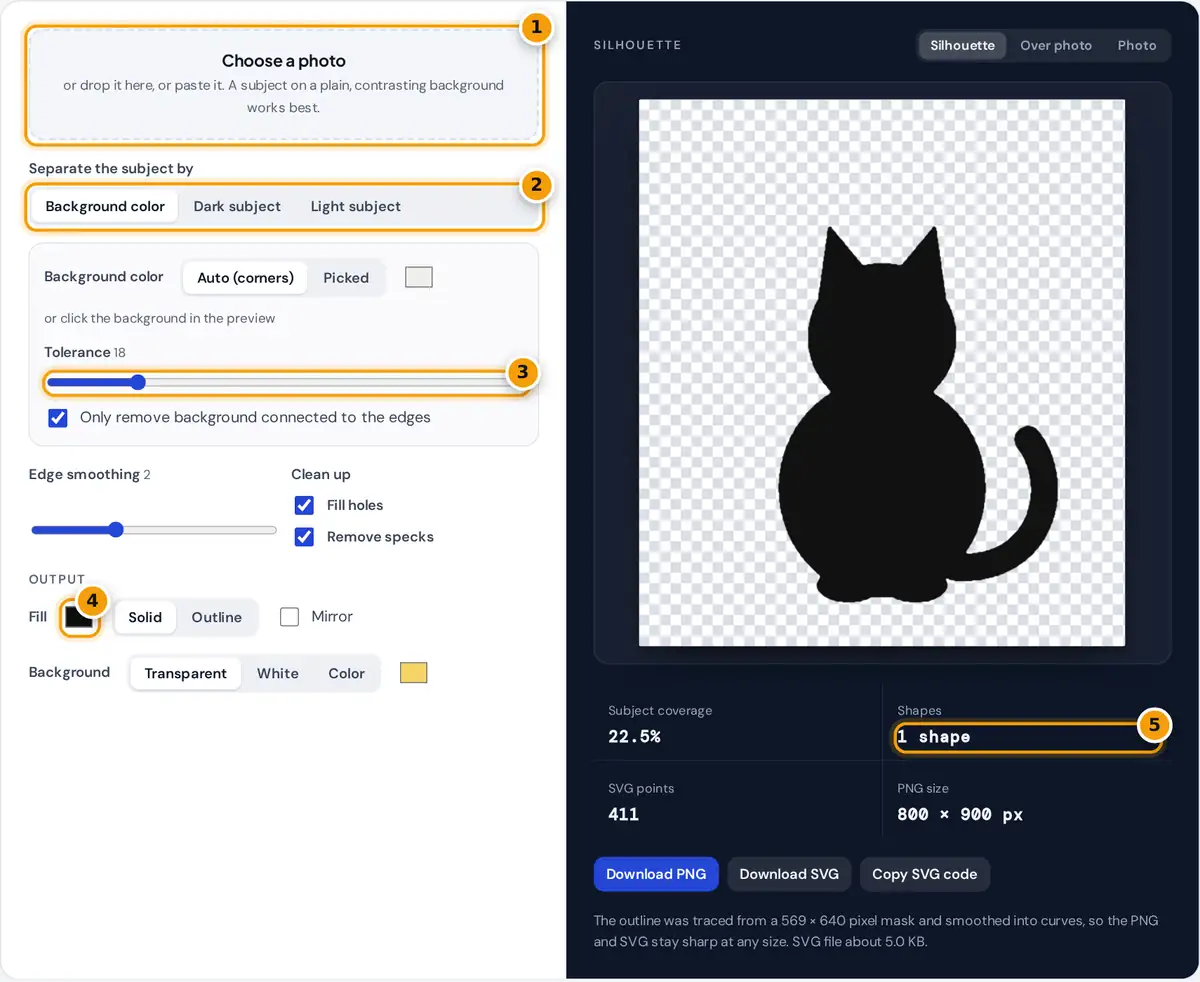Enable the Mirror checkbox
The width and height of the screenshot is (1200, 982).
tap(290, 617)
